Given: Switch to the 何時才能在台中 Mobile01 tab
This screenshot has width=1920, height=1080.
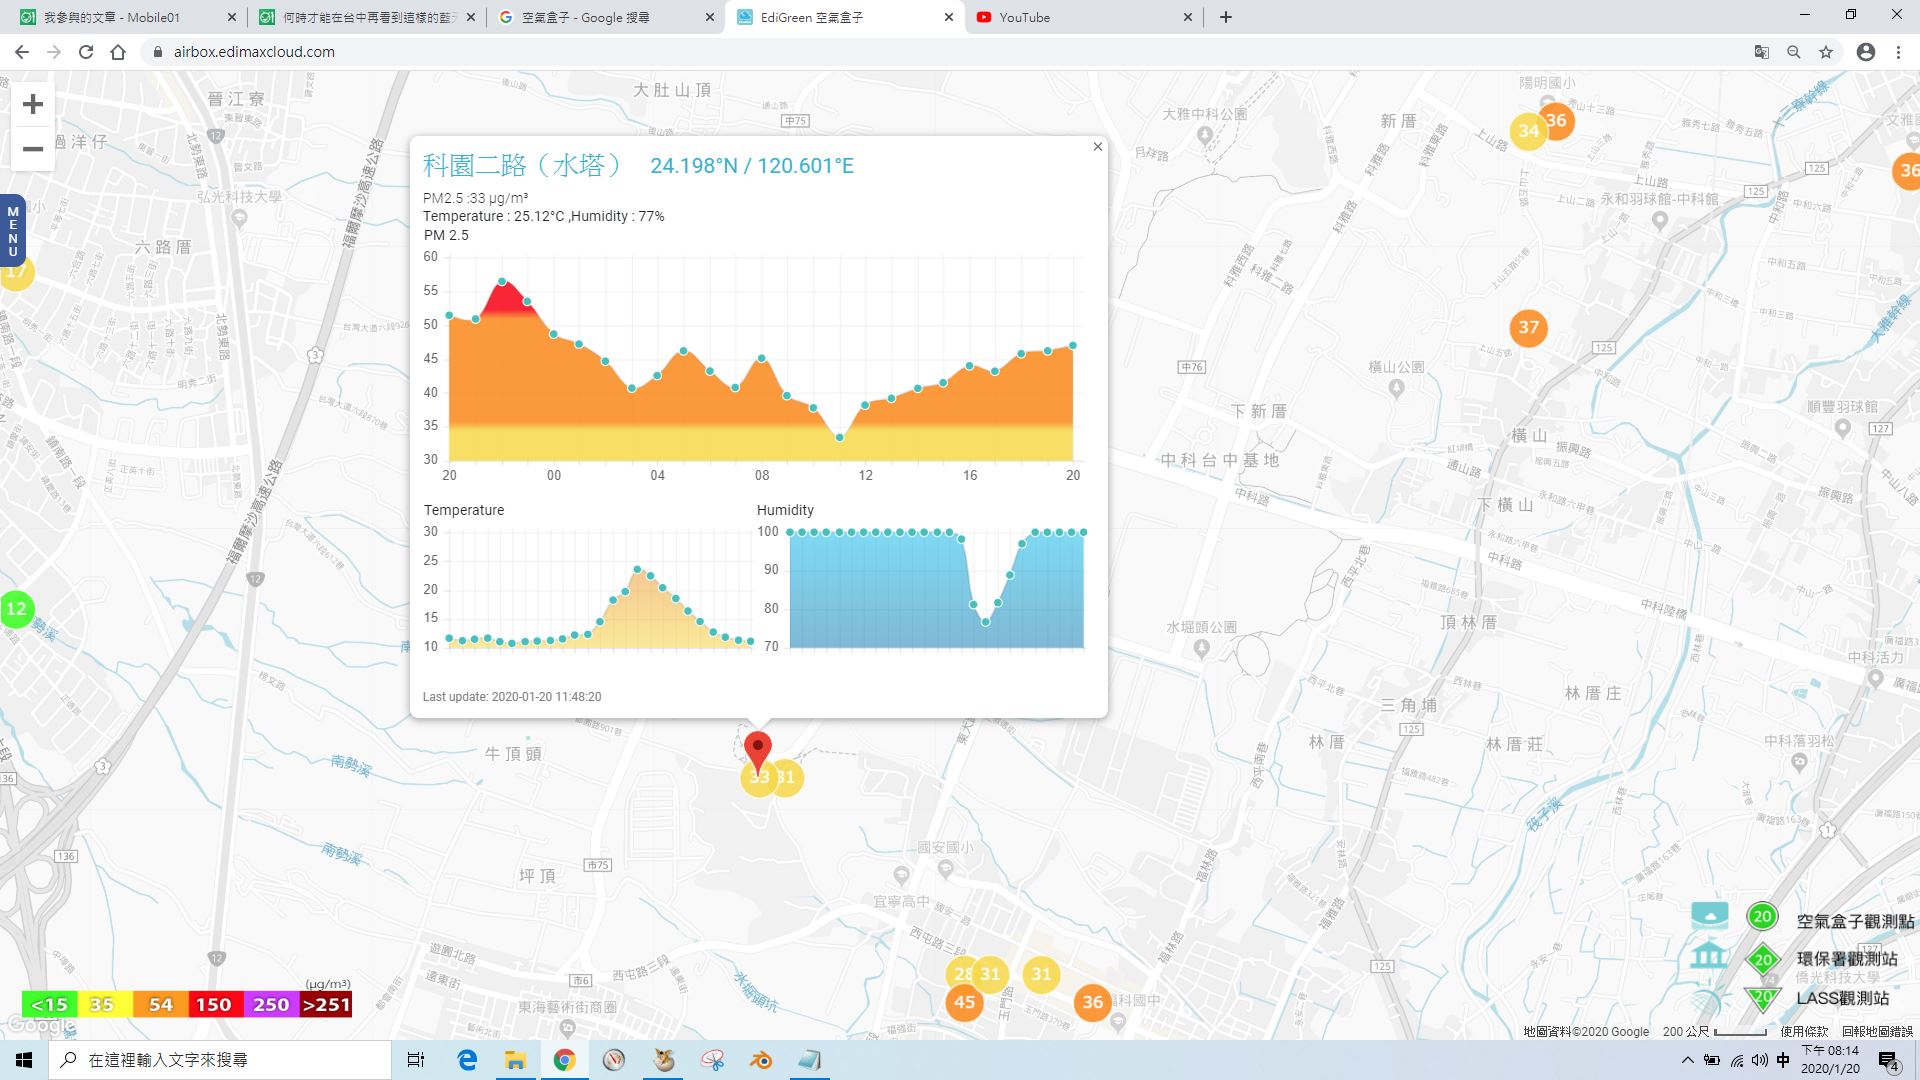Looking at the screenshot, I should (365, 17).
